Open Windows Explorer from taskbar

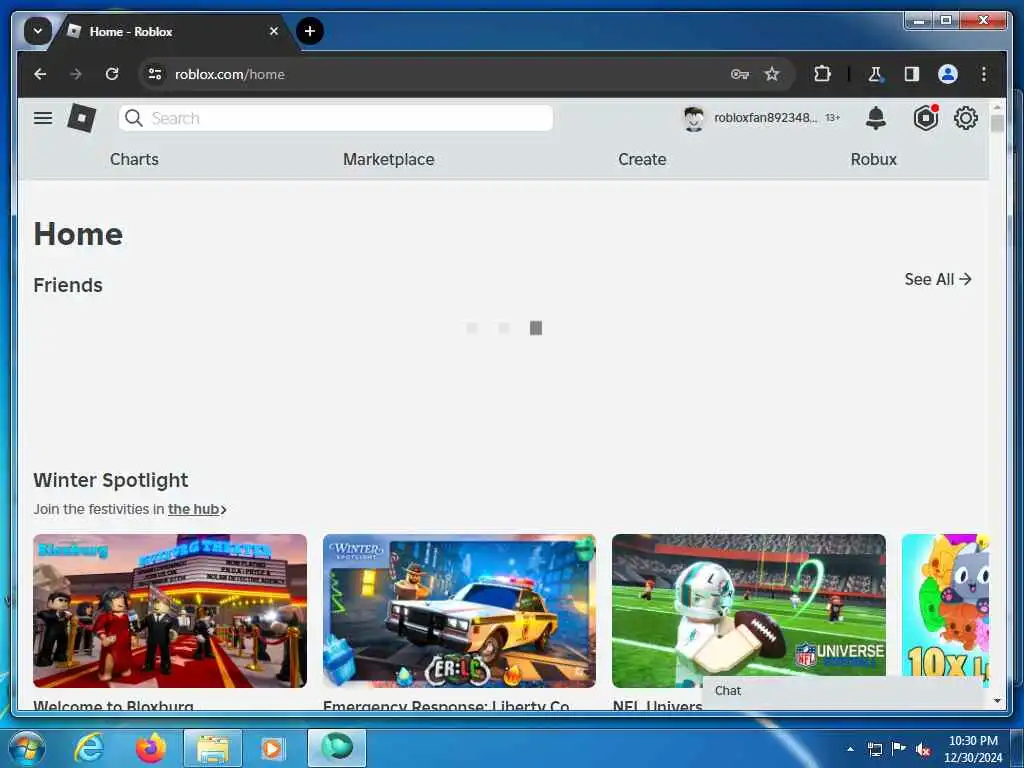(x=213, y=748)
